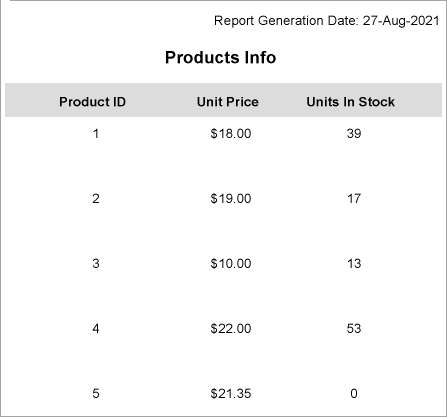The width and height of the screenshot is (447, 417).
Task: Click the $22.00 unit price cell
Action: point(231,329)
